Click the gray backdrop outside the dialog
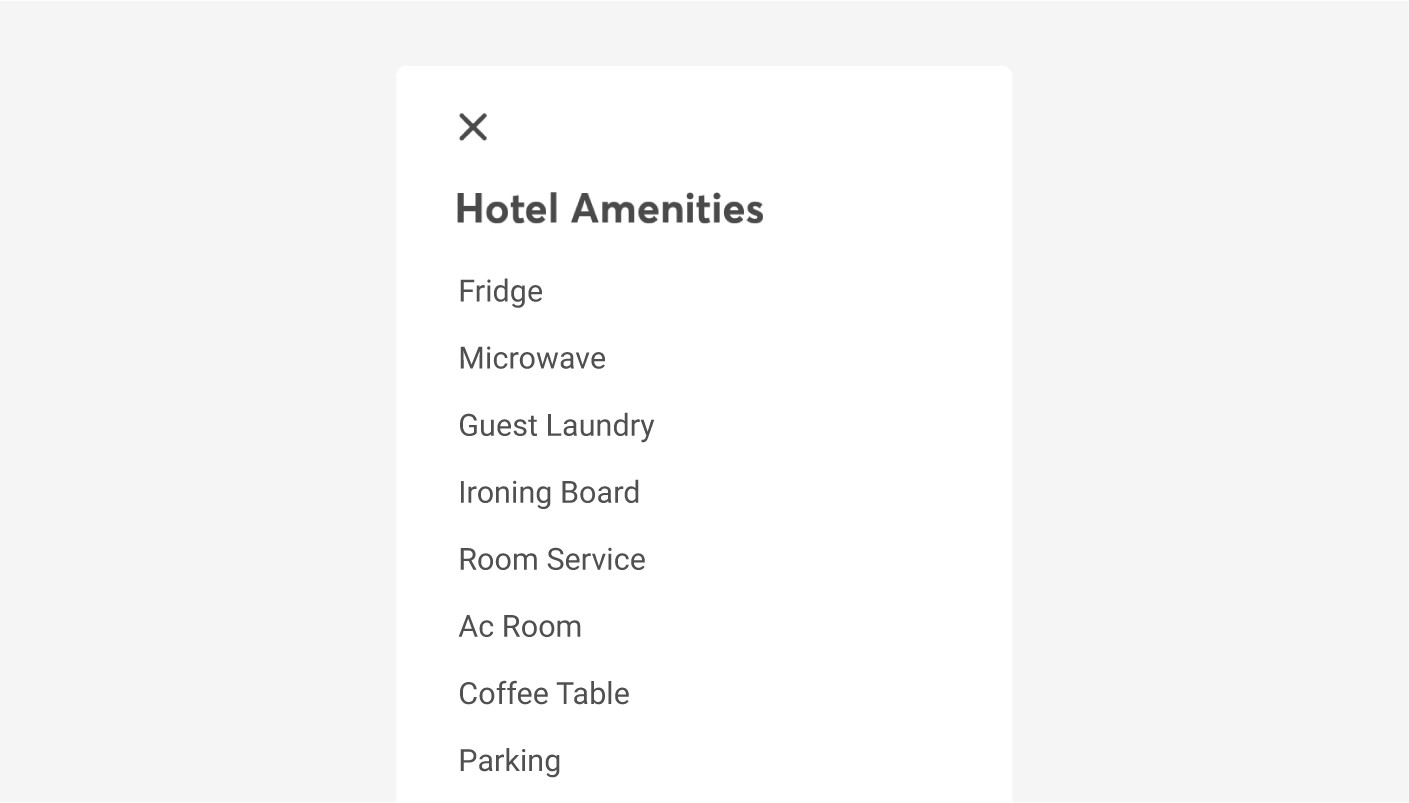Image resolution: width=1409 pixels, height=803 pixels. (200, 400)
